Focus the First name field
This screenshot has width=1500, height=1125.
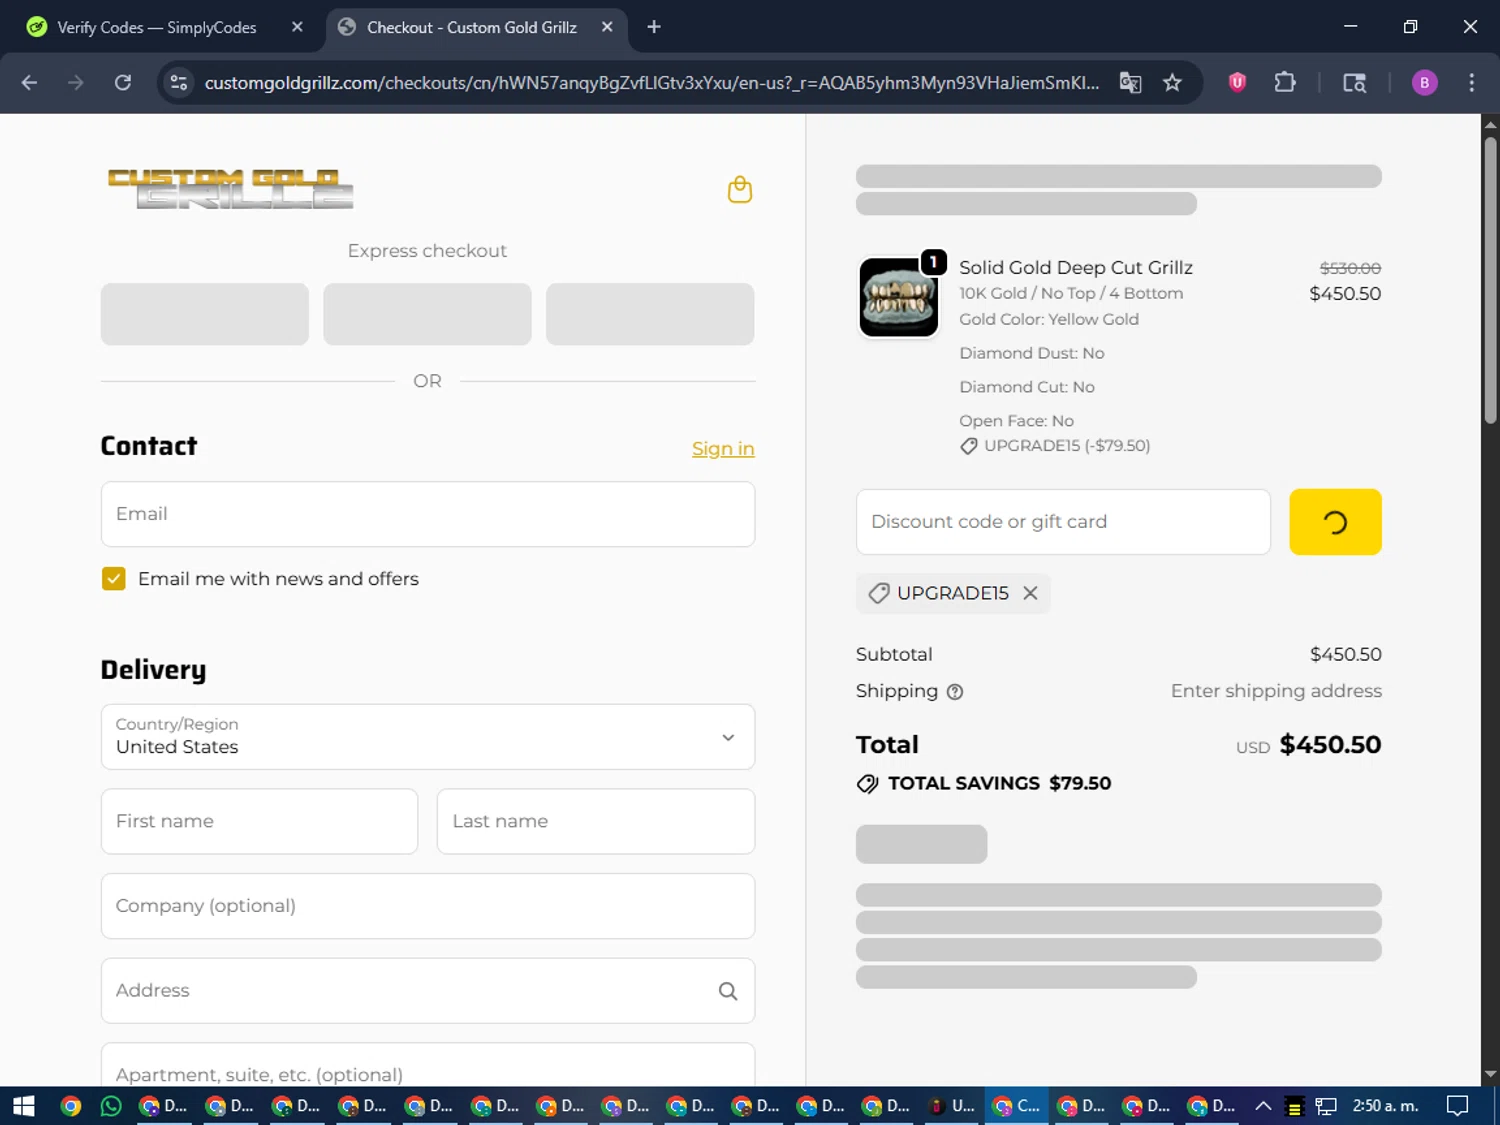pyautogui.click(x=259, y=821)
